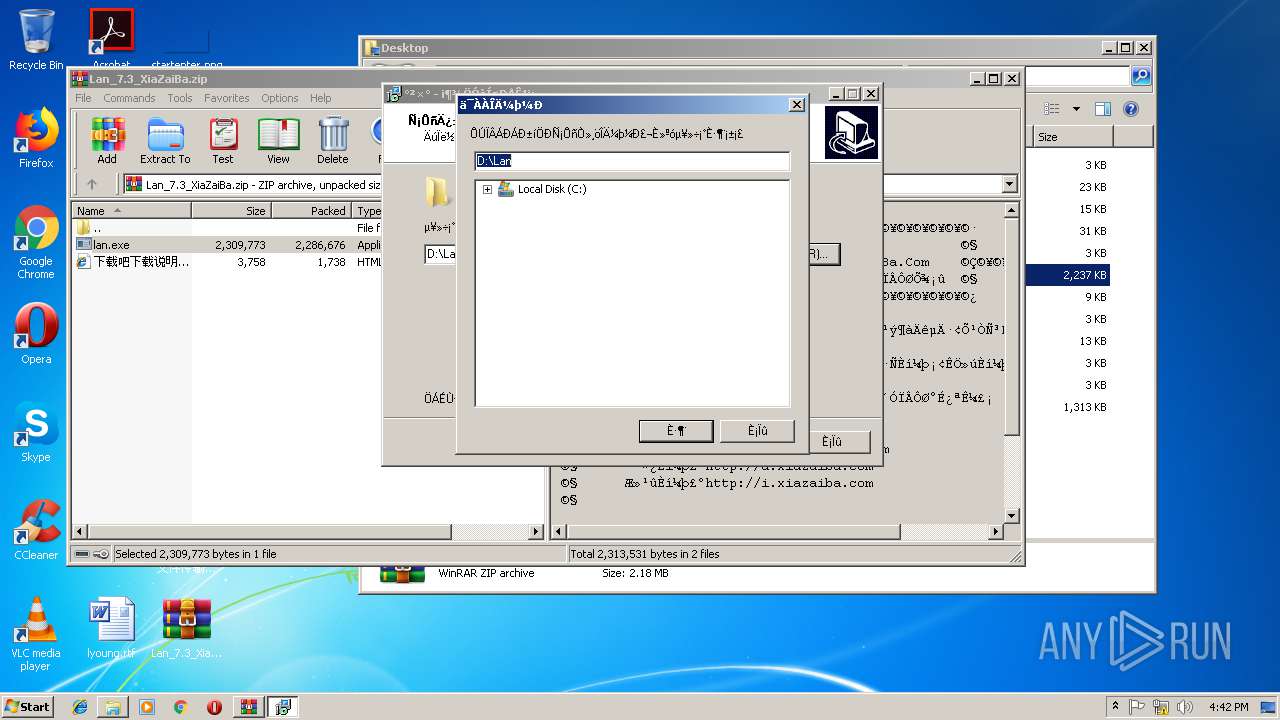Screen dimensions: 1280x720
Task: Open VLC media player desktop shortcut
Action: tap(36, 634)
